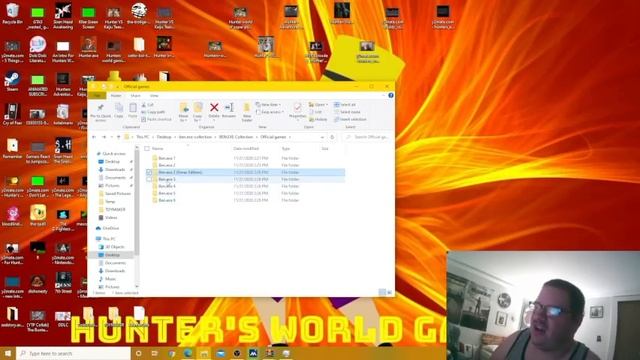Switch to the View ribbon tab

pyautogui.click(x=154, y=96)
